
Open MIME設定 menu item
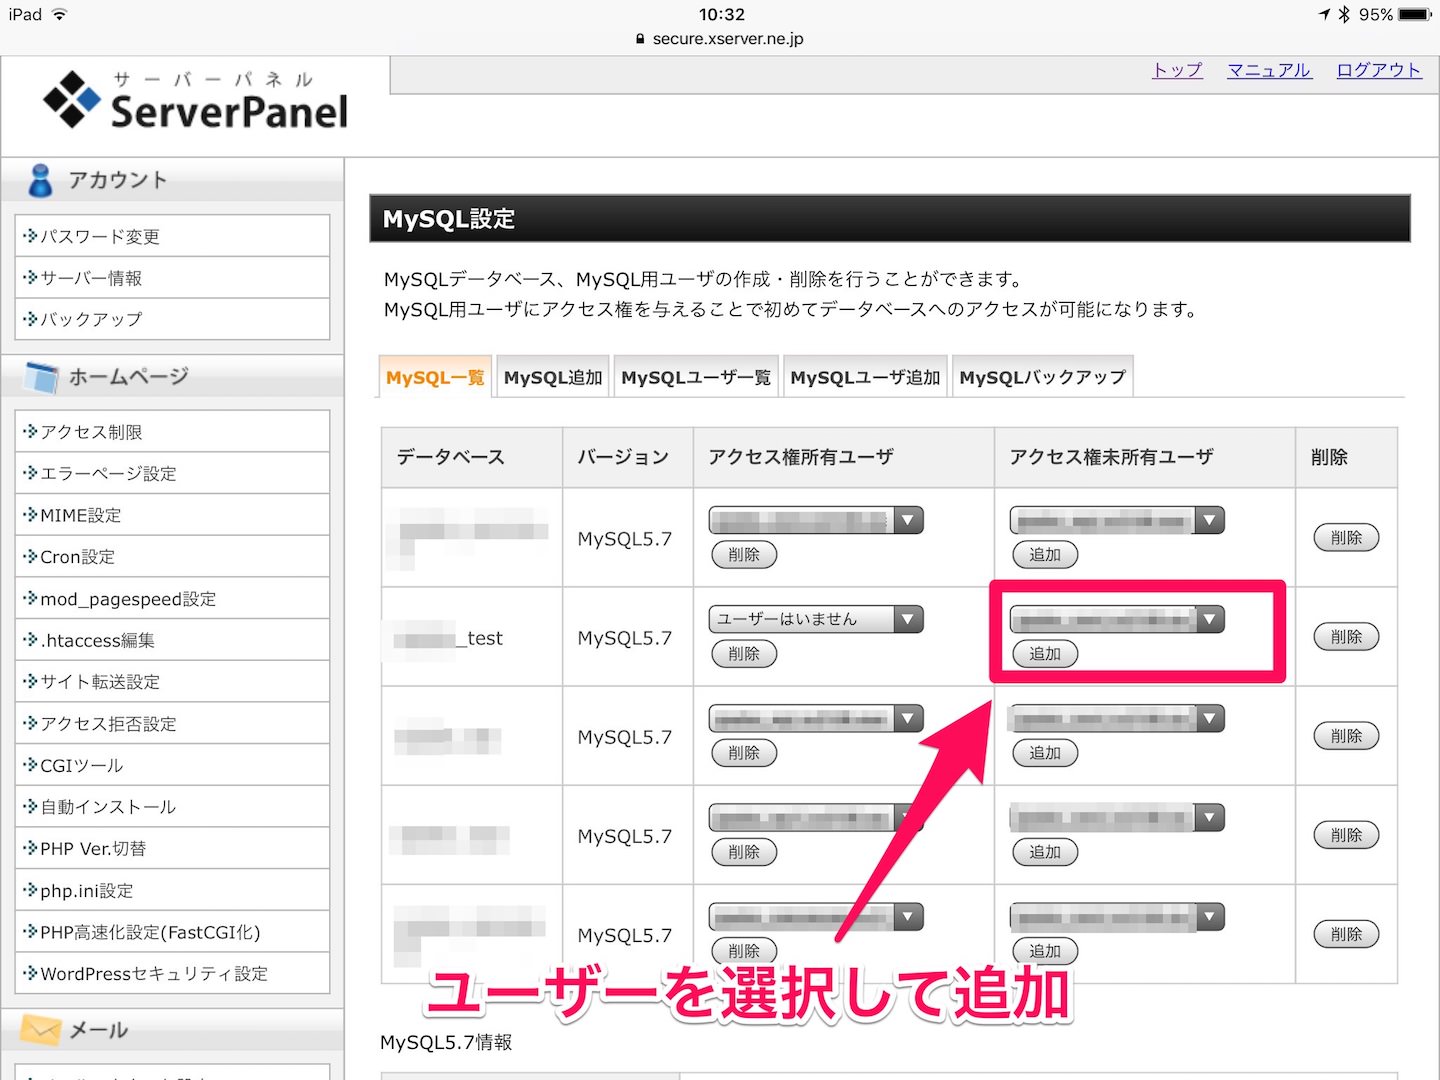click(172, 515)
